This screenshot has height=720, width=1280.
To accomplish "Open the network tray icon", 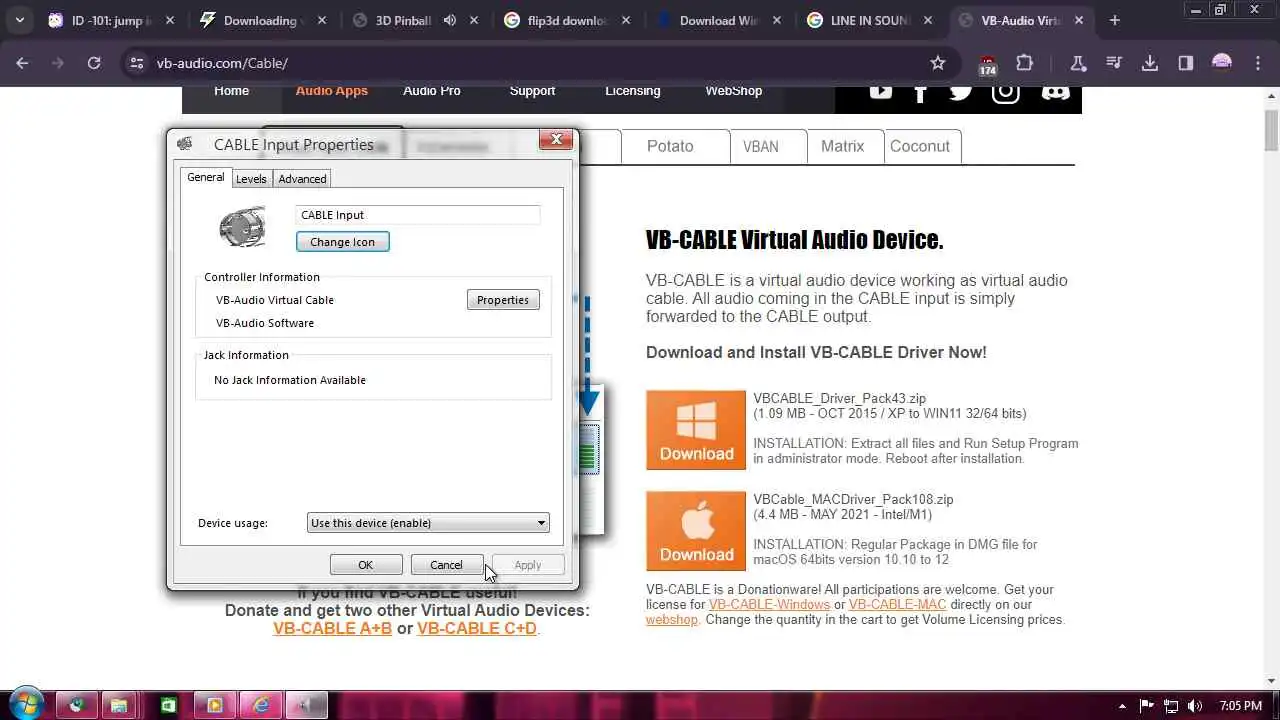I will (x=1170, y=706).
